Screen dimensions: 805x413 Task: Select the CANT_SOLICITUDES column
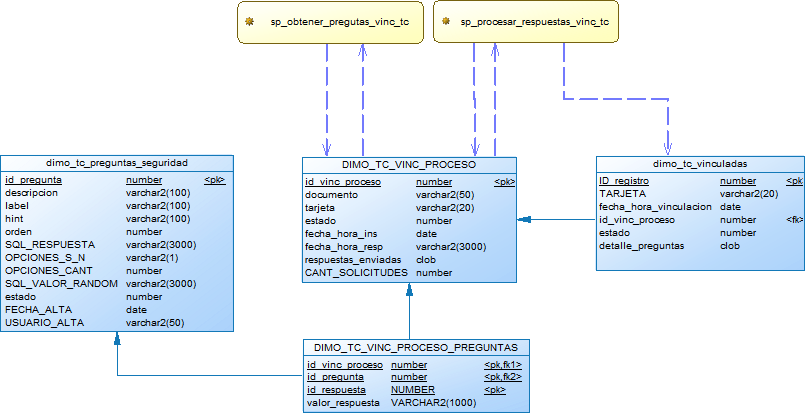coord(351,272)
